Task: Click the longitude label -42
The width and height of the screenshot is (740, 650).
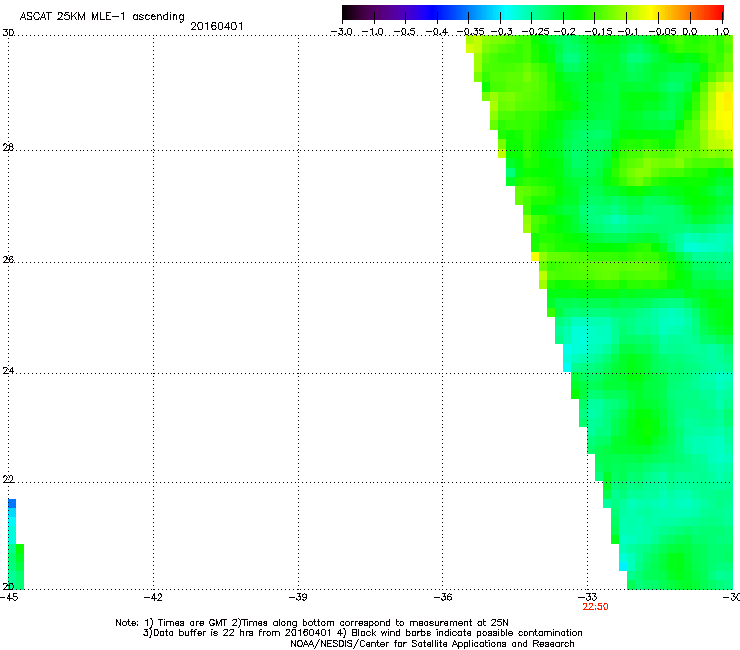Action: click(153, 598)
